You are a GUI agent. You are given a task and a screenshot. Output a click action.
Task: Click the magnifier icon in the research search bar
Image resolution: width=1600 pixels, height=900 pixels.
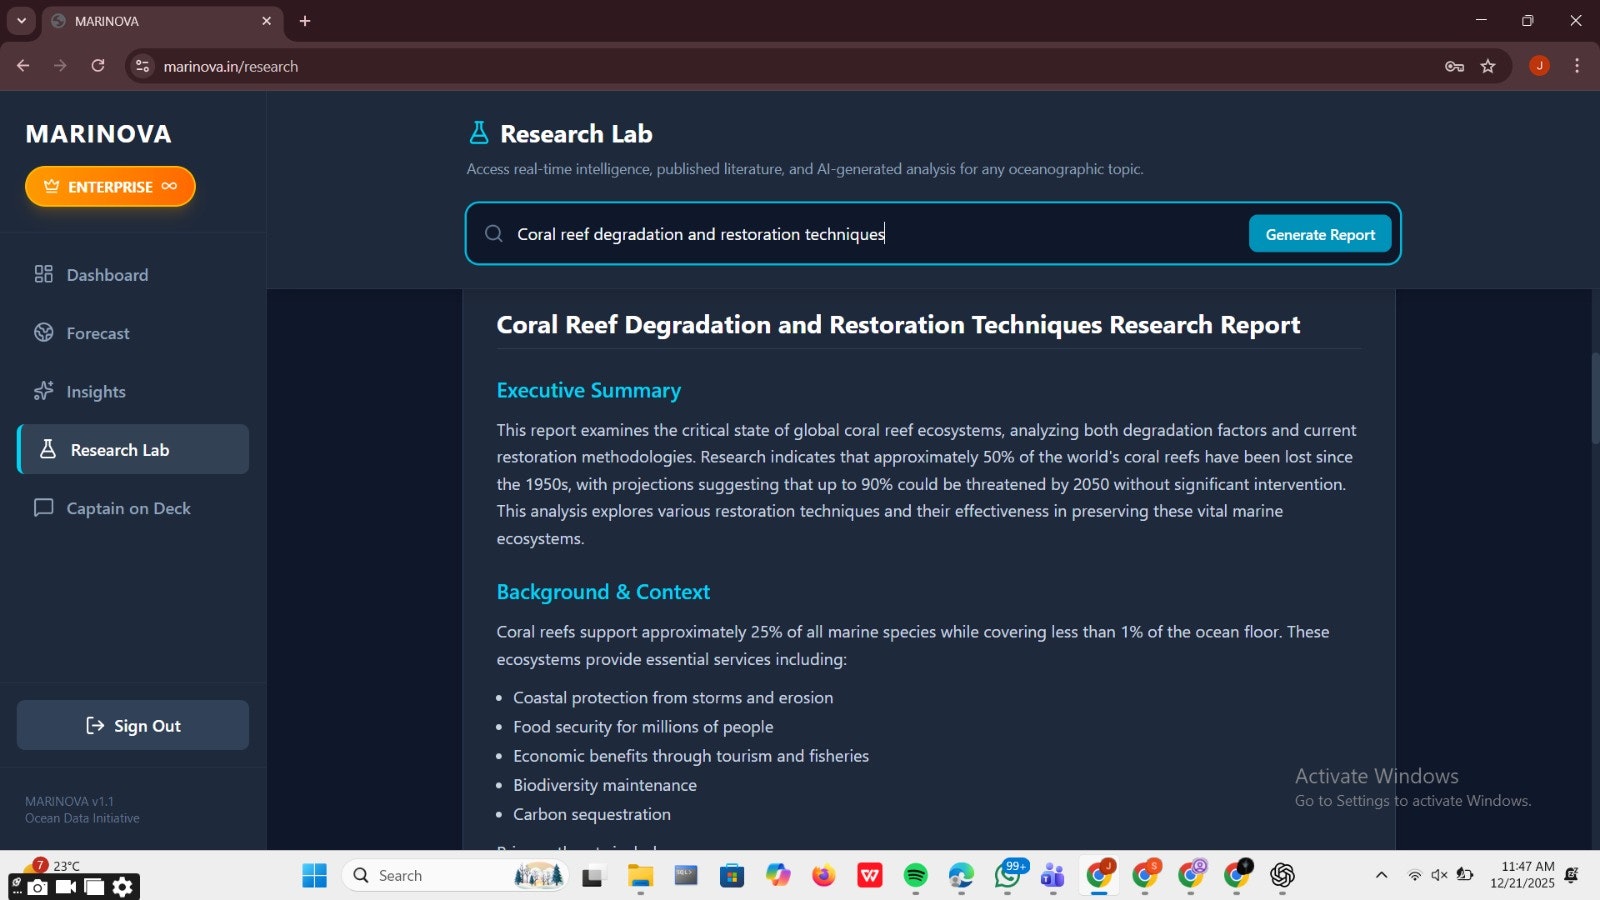pos(493,233)
